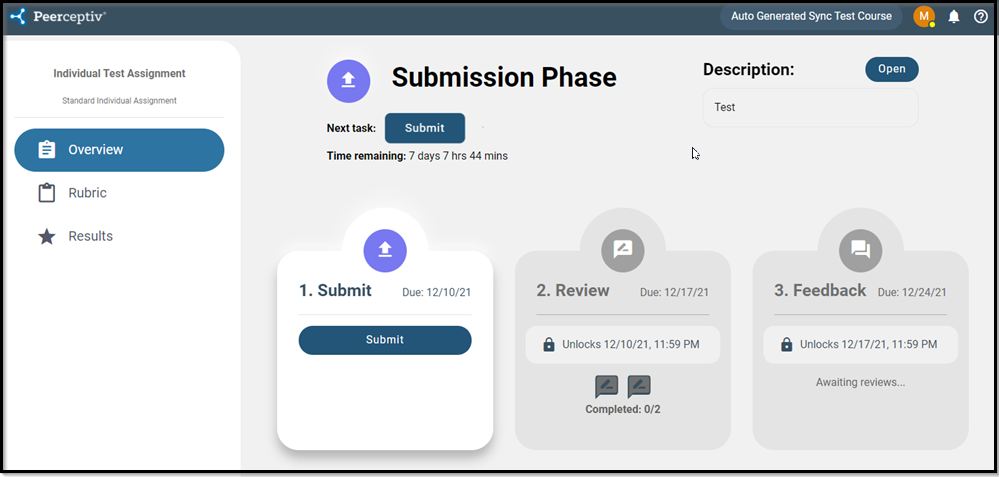This screenshot has width=999, height=477.
Task: Click the lock icon in Feedback card
Action: [x=785, y=345]
